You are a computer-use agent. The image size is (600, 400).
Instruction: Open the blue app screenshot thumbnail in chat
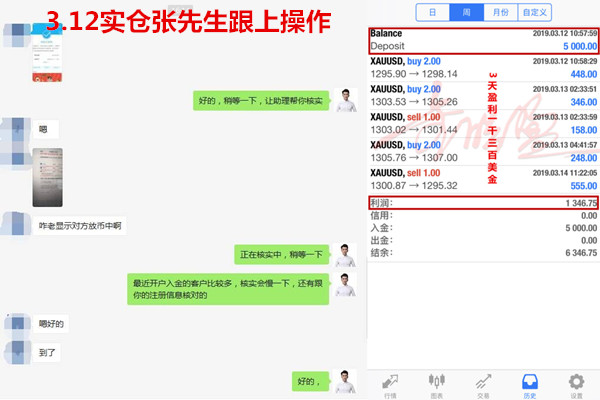click(47, 52)
